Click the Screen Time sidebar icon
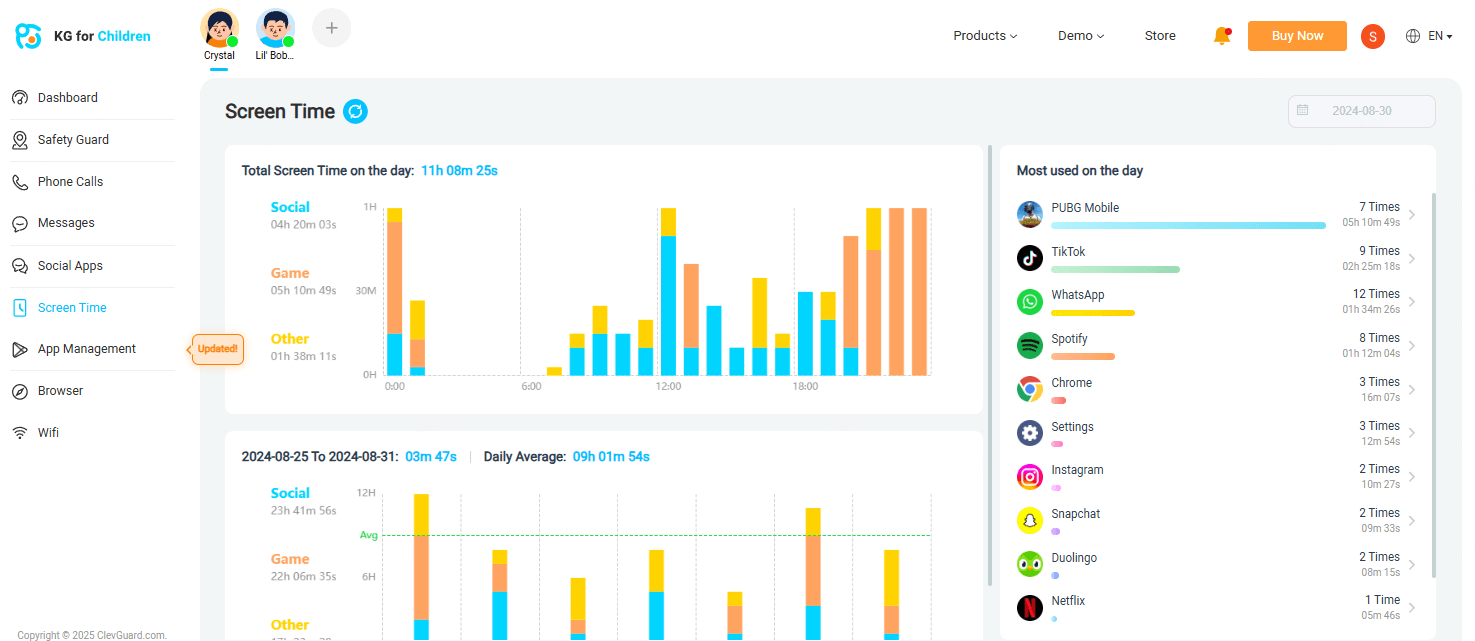The width and height of the screenshot is (1475, 641). pyautogui.click(x=19, y=308)
